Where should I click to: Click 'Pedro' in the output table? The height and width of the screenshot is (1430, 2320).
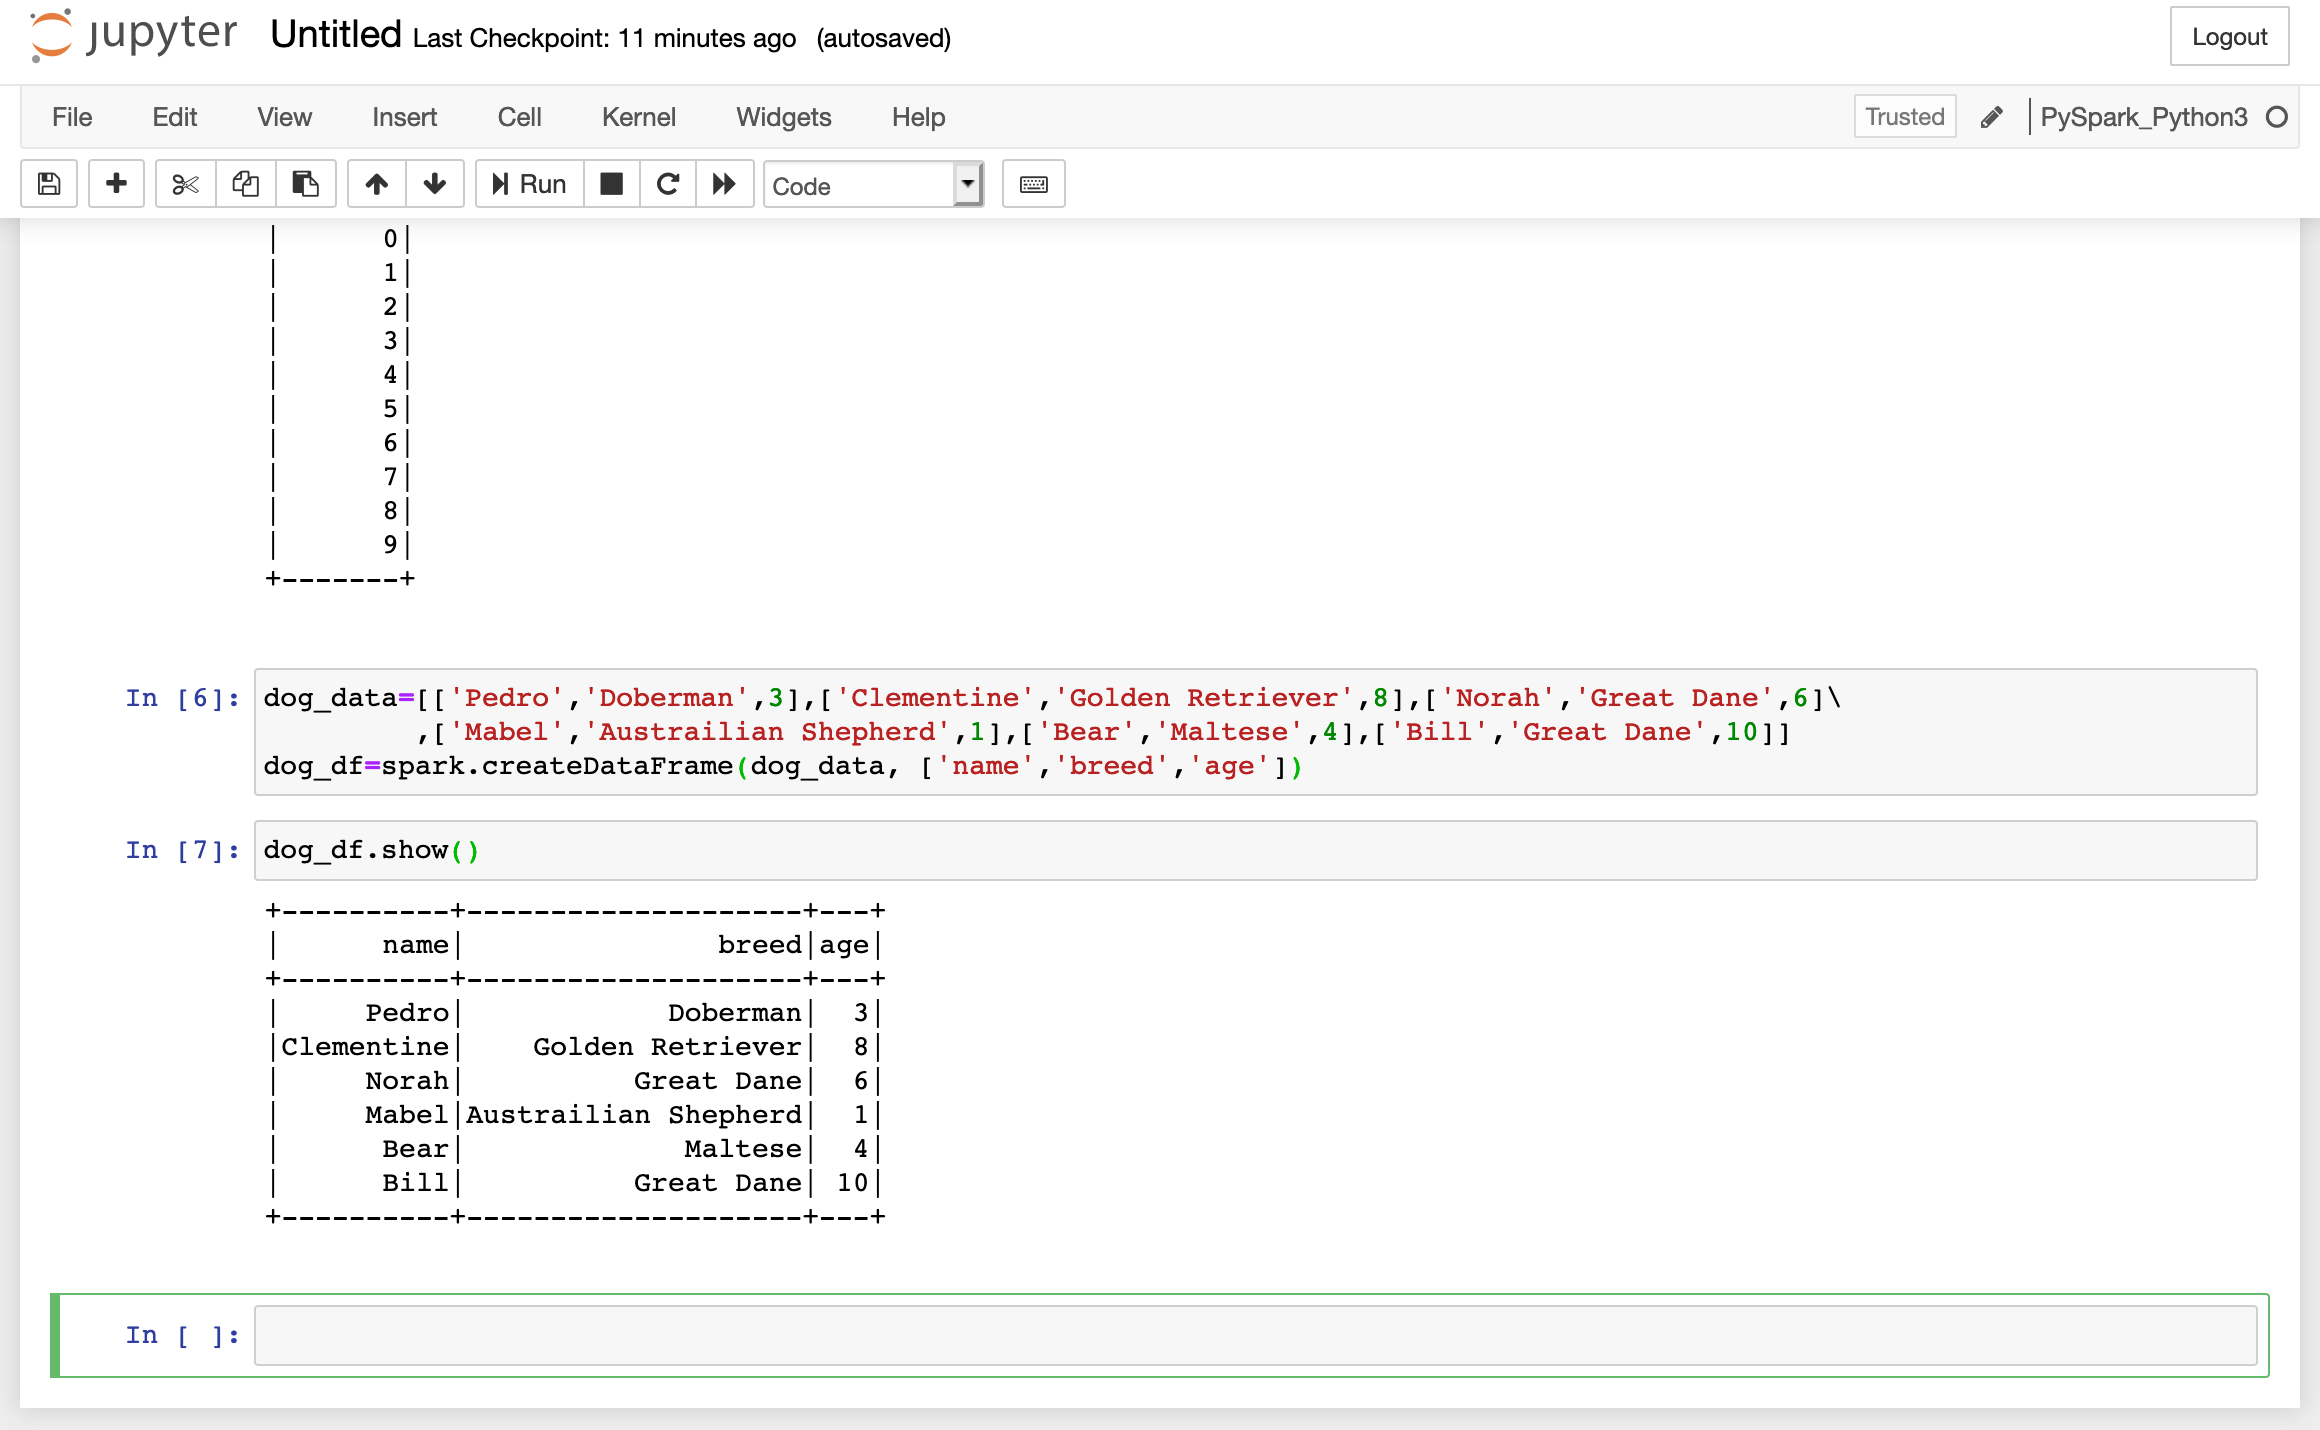click(407, 1013)
